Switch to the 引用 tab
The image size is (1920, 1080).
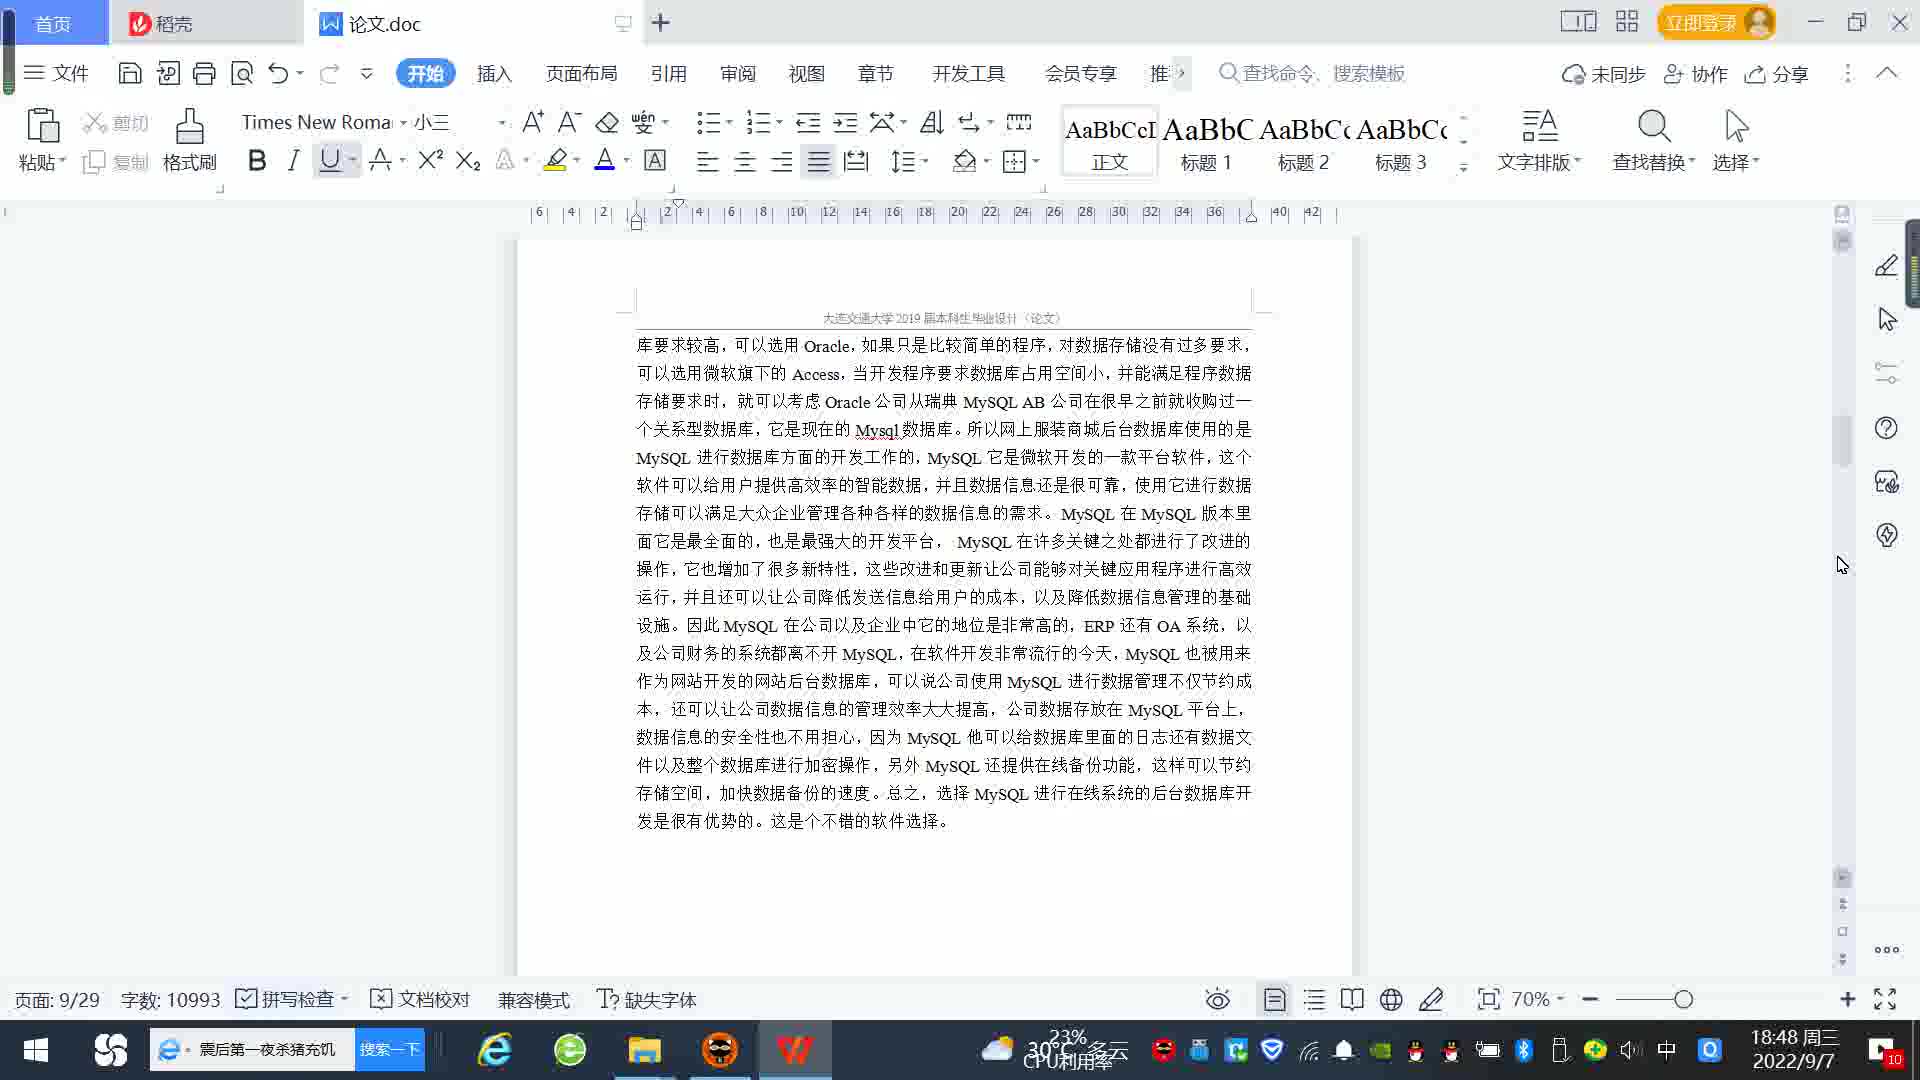(668, 73)
